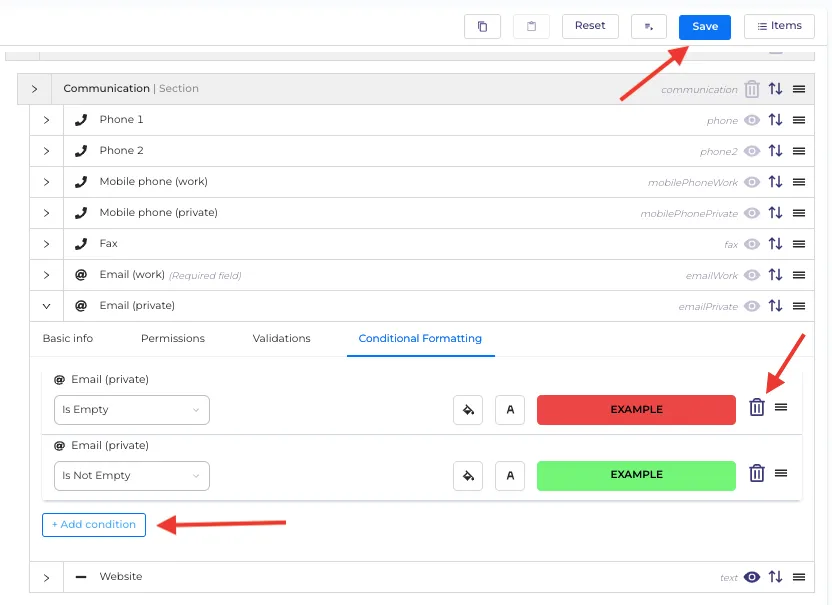Click text color A for Is Not Empty condition
832x605 pixels.
coord(510,476)
